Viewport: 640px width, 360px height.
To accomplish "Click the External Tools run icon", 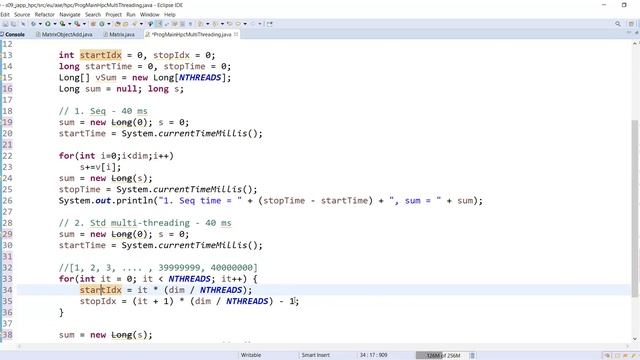I will (x=78, y=24).
